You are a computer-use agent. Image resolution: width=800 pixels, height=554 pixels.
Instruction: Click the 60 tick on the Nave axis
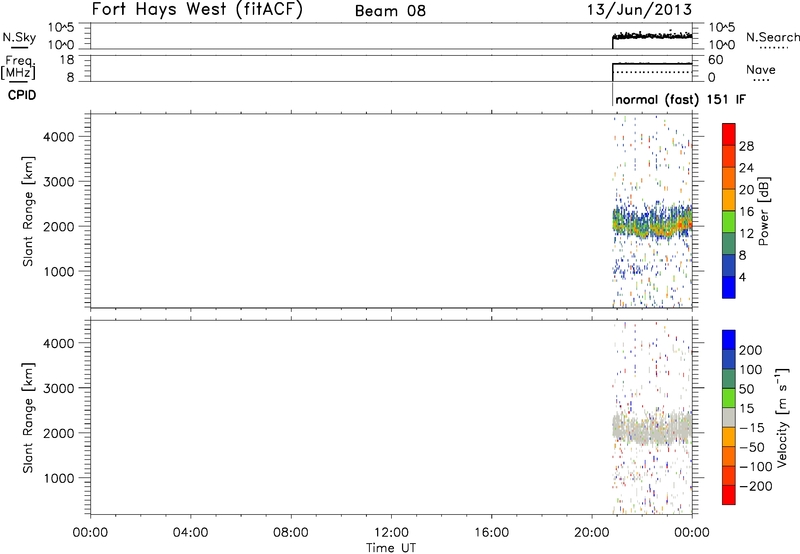point(715,60)
